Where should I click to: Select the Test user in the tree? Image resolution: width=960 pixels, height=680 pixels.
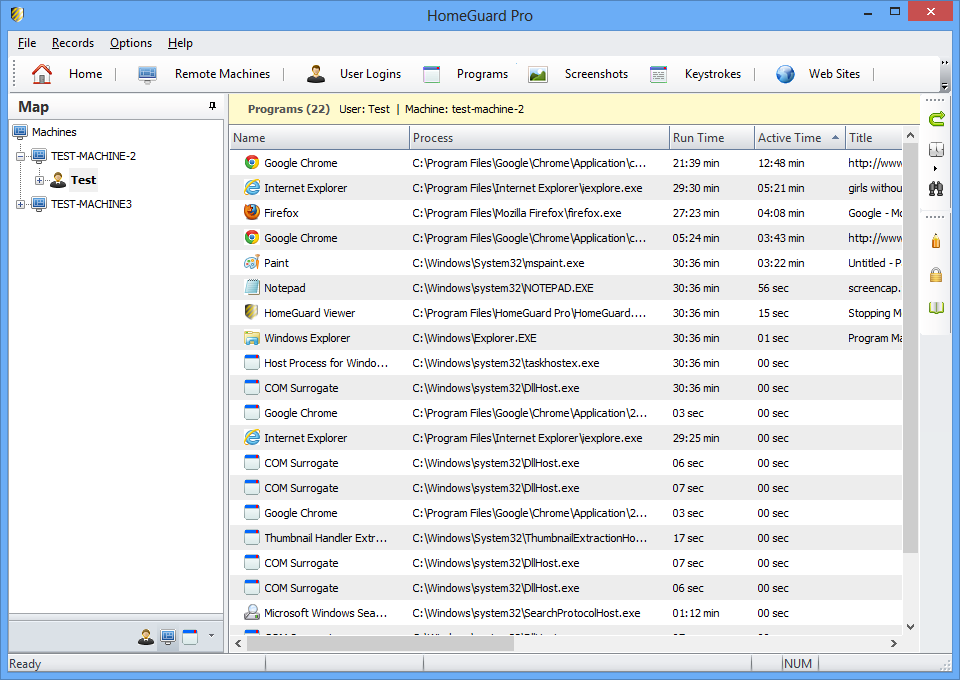83,180
